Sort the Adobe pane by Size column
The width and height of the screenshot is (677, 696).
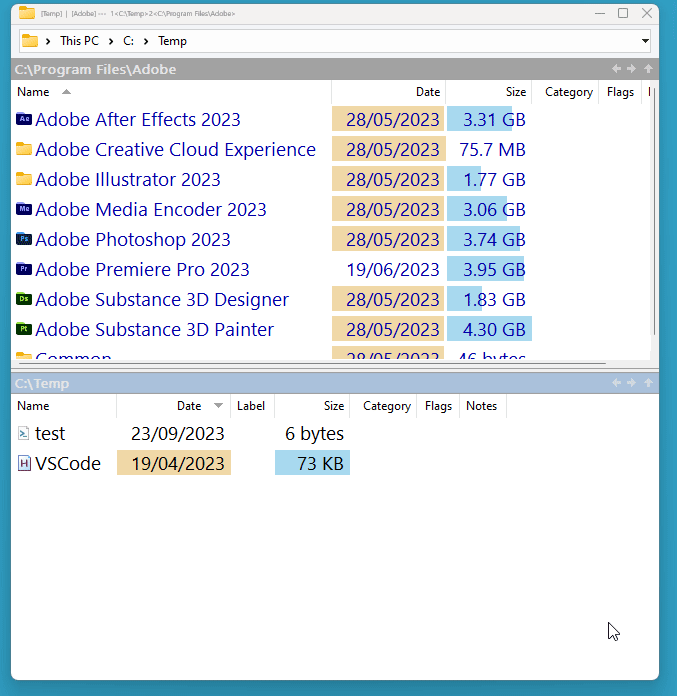pyautogui.click(x=488, y=92)
